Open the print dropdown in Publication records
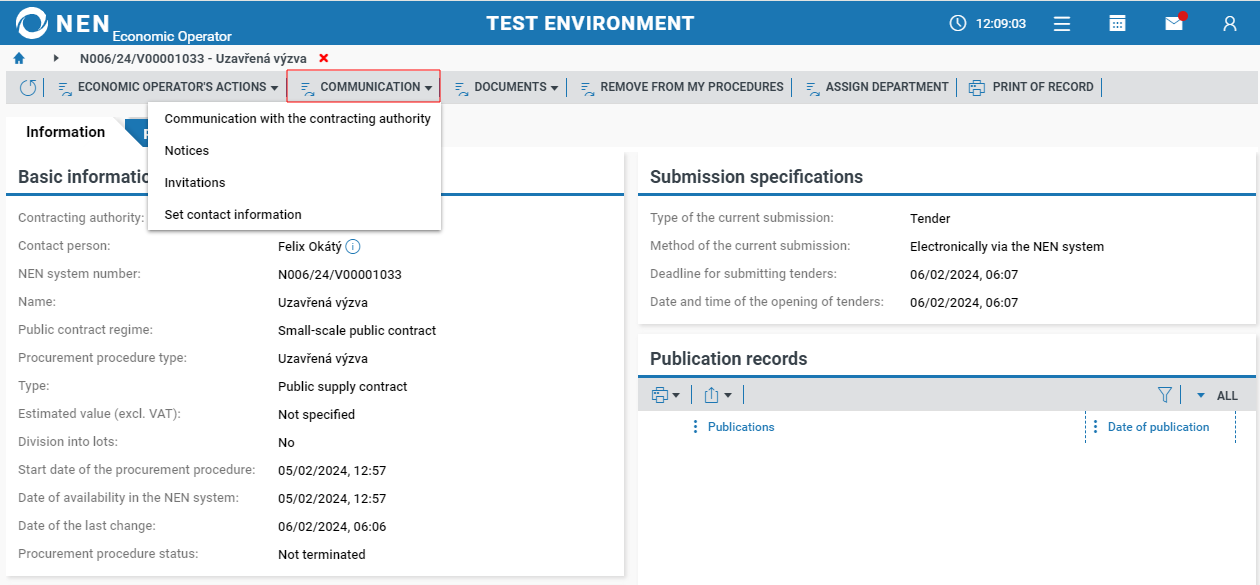 tap(665, 395)
